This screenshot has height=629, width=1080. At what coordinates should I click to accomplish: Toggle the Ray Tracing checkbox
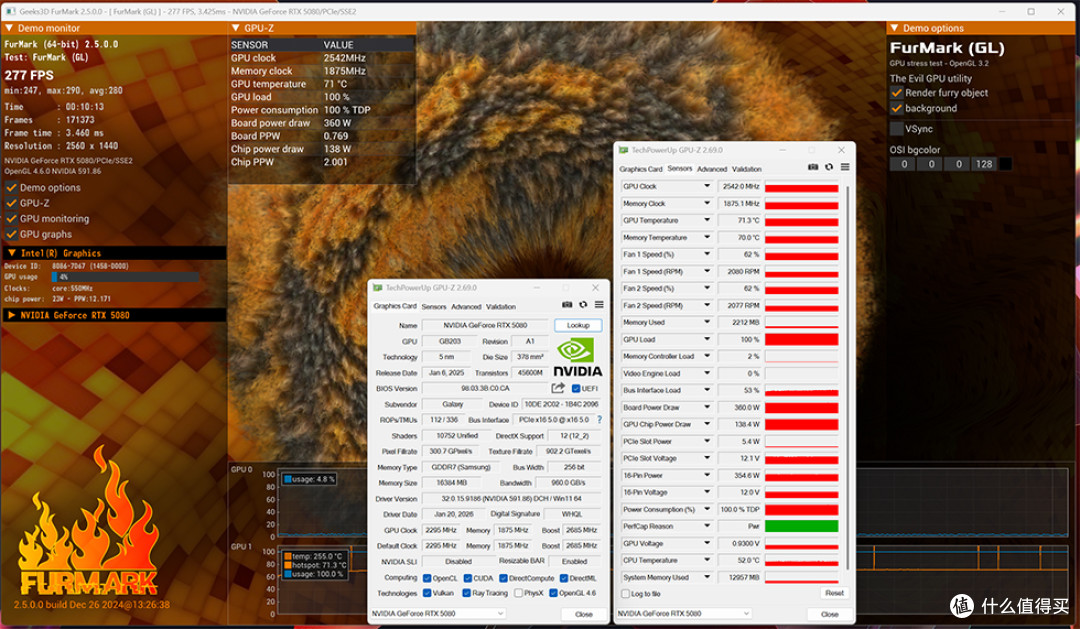(466, 593)
